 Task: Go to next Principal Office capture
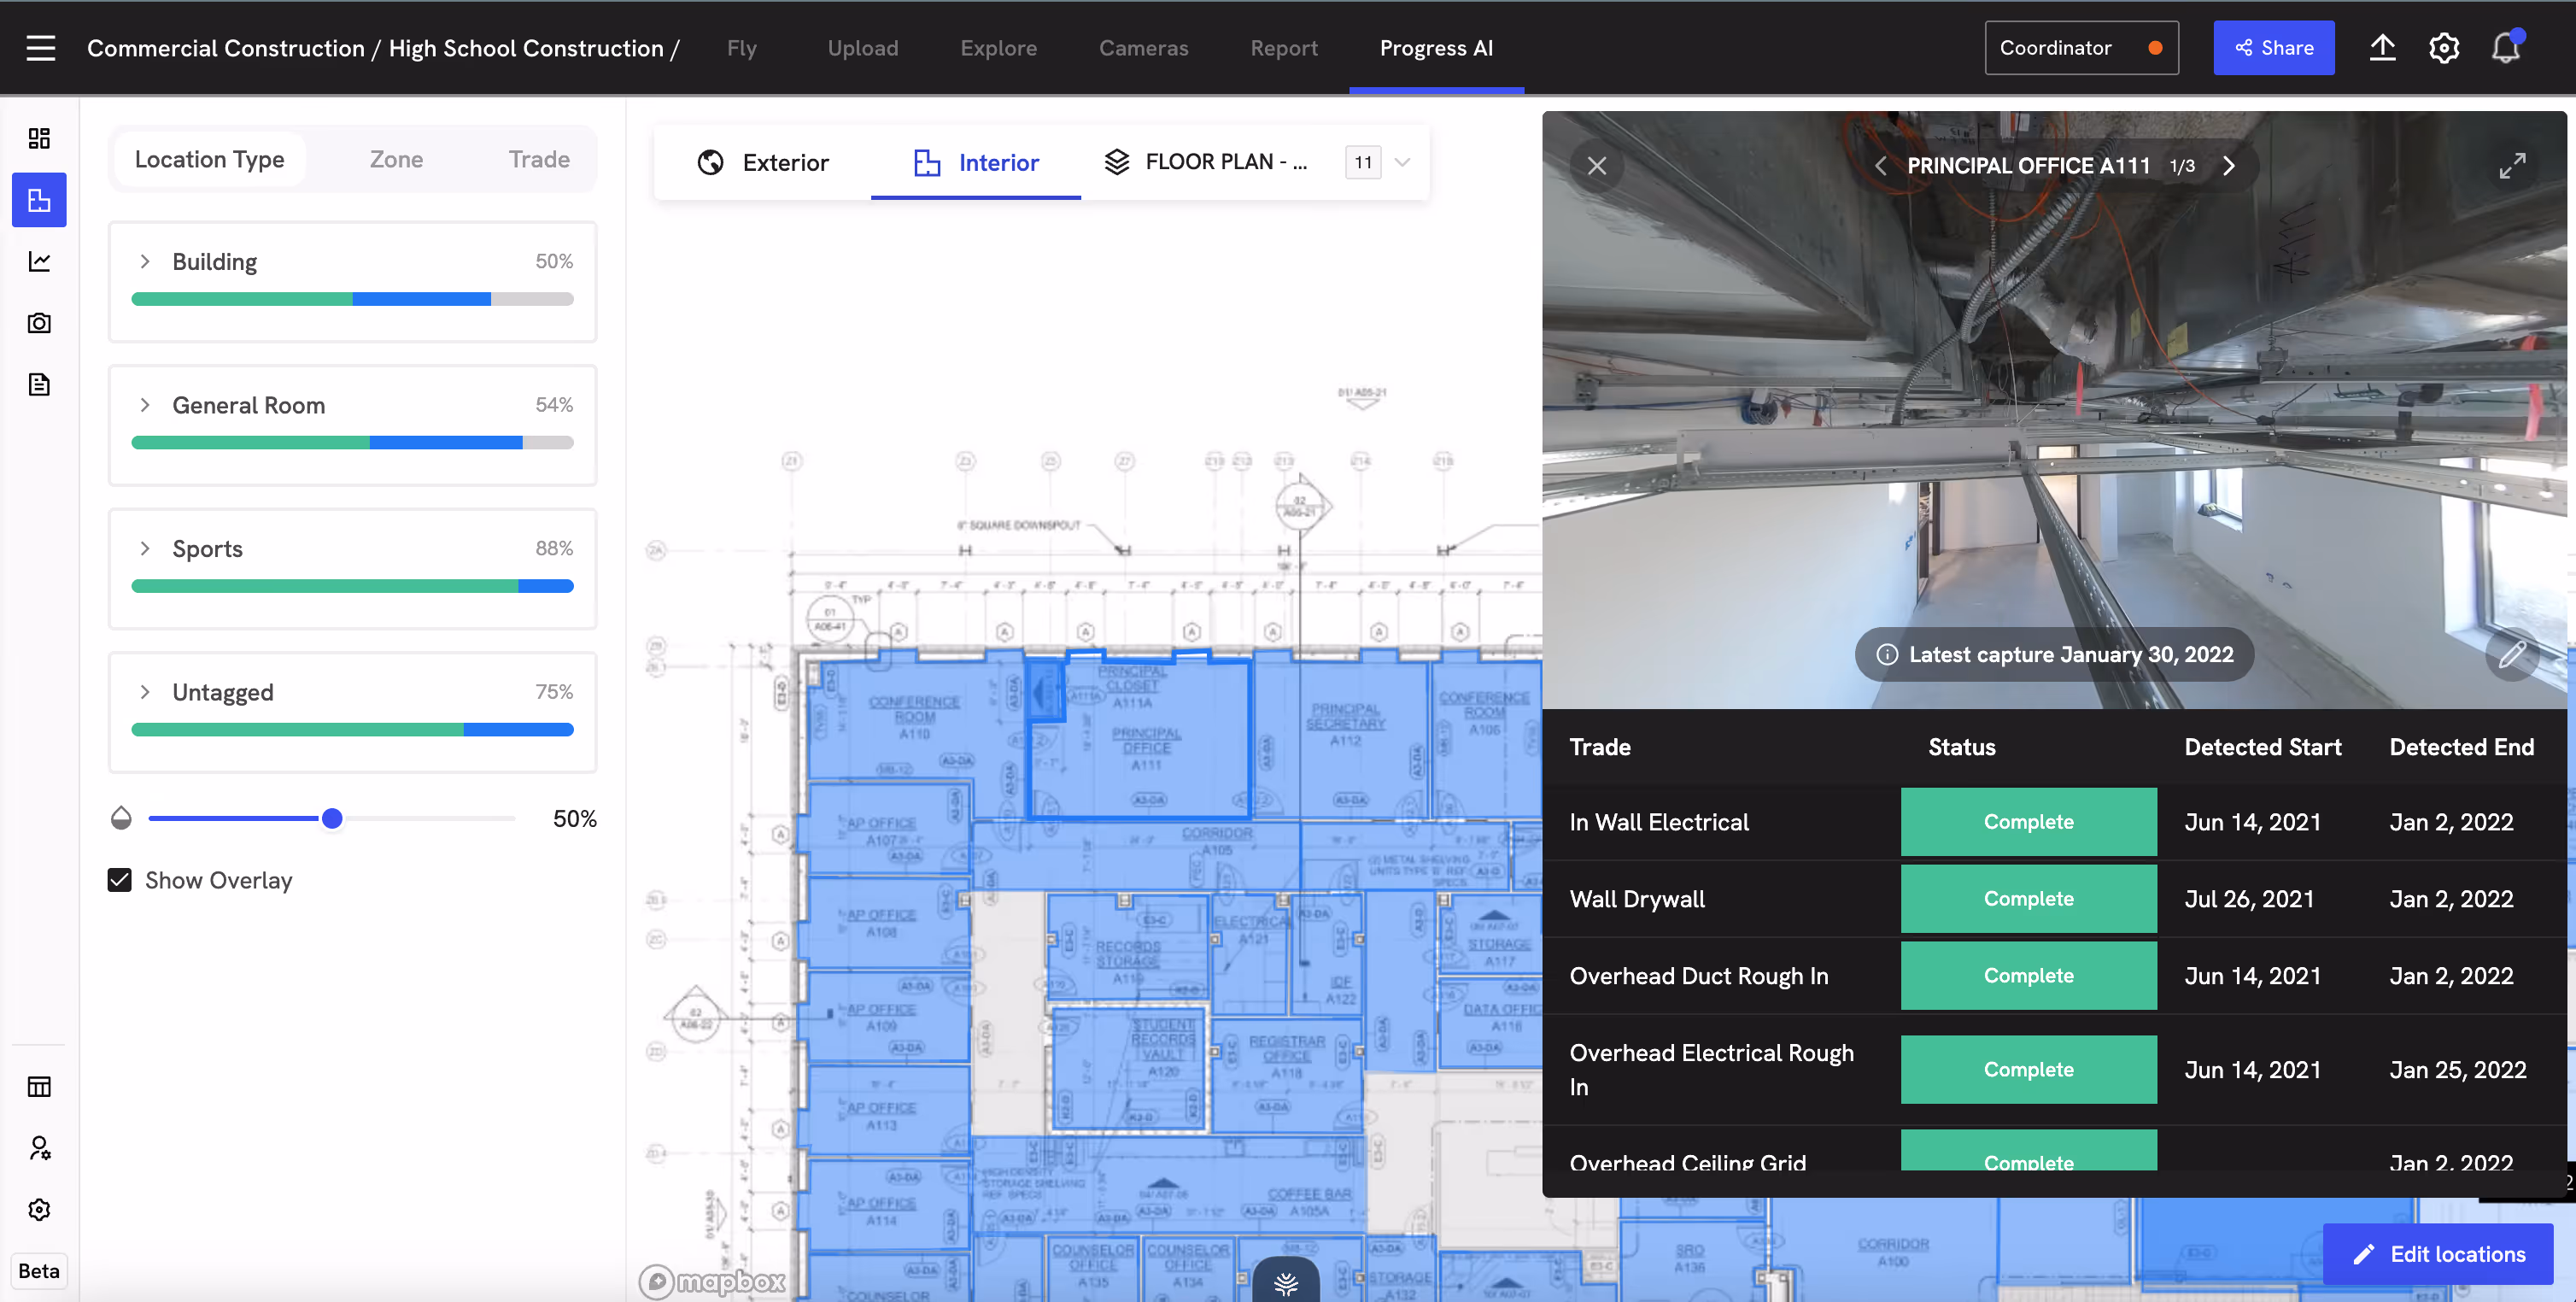tap(2229, 166)
